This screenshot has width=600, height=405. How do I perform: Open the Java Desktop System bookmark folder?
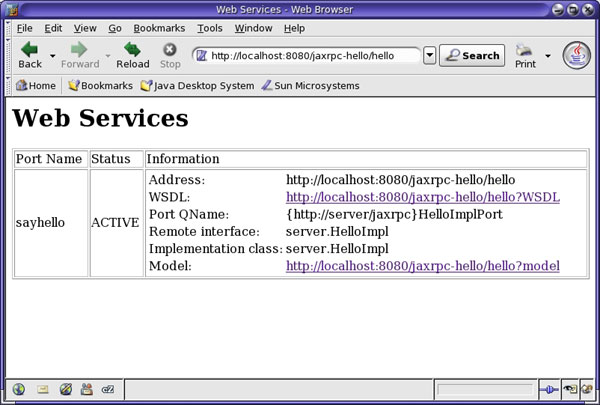197,85
